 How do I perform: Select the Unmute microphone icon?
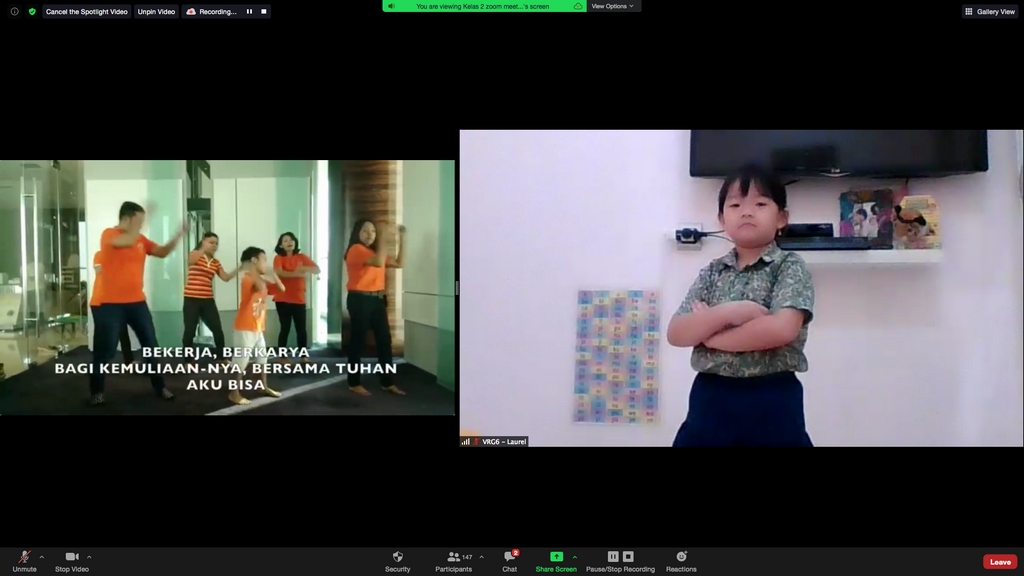22,555
